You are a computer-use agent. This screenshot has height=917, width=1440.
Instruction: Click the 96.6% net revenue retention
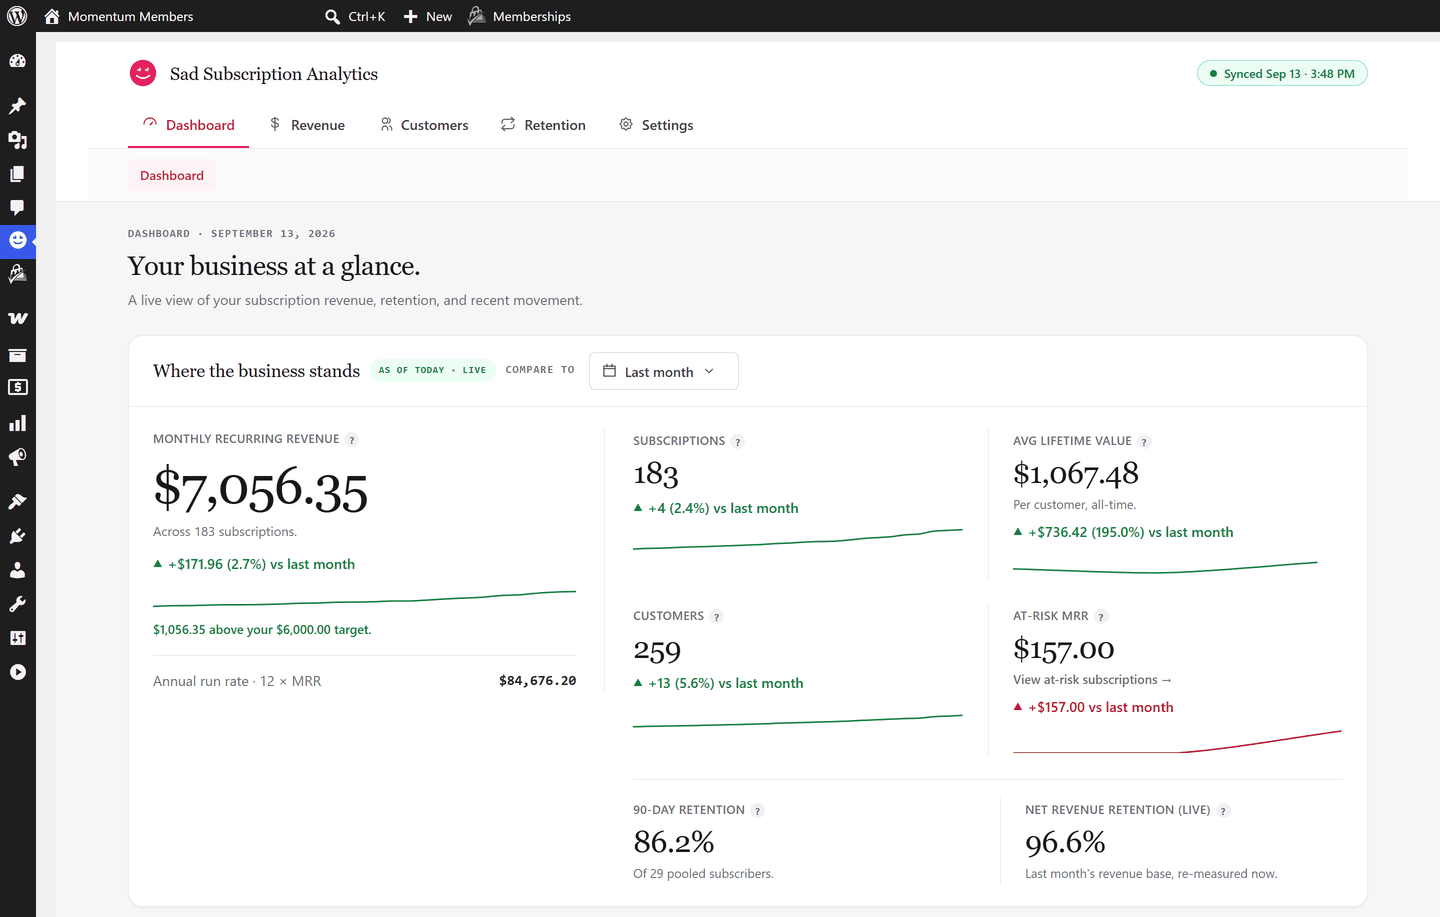click(x=1065, y=843)
